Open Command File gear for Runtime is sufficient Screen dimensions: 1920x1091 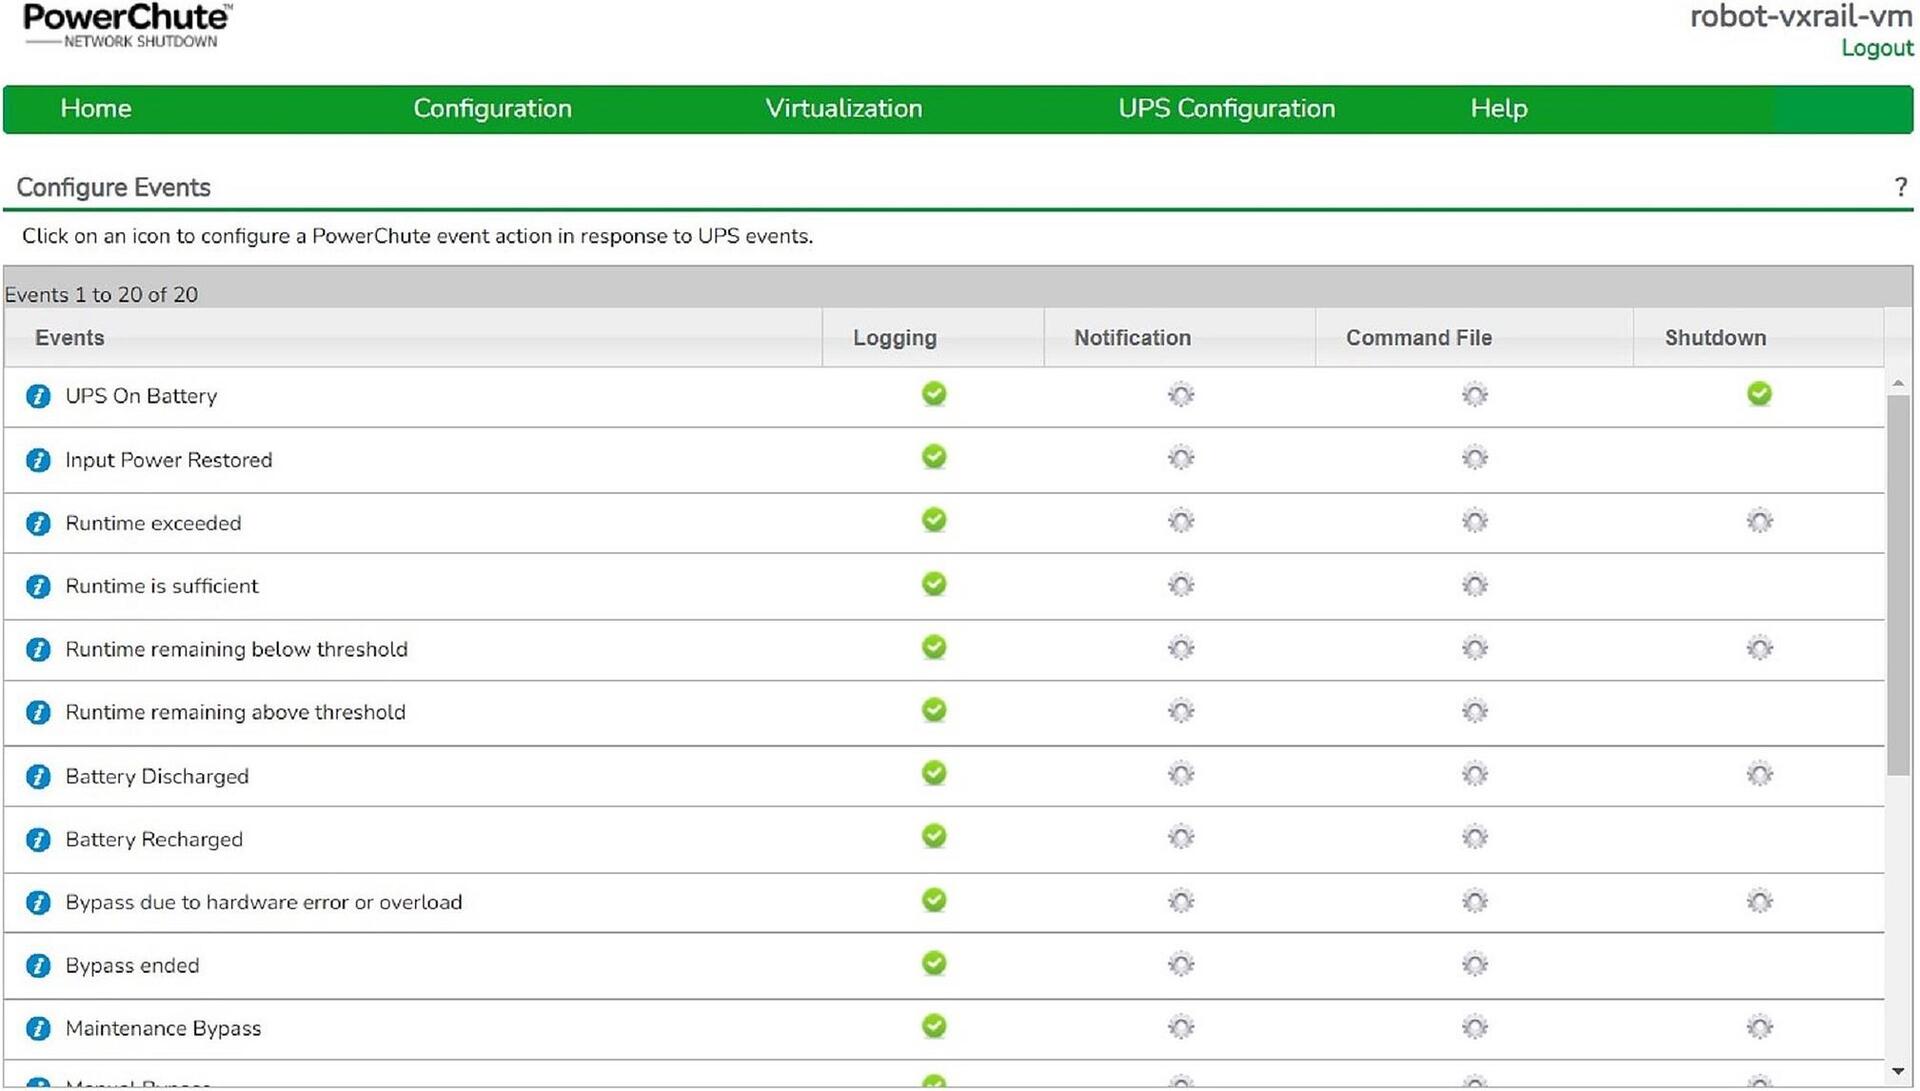[x=1475, y=585]
